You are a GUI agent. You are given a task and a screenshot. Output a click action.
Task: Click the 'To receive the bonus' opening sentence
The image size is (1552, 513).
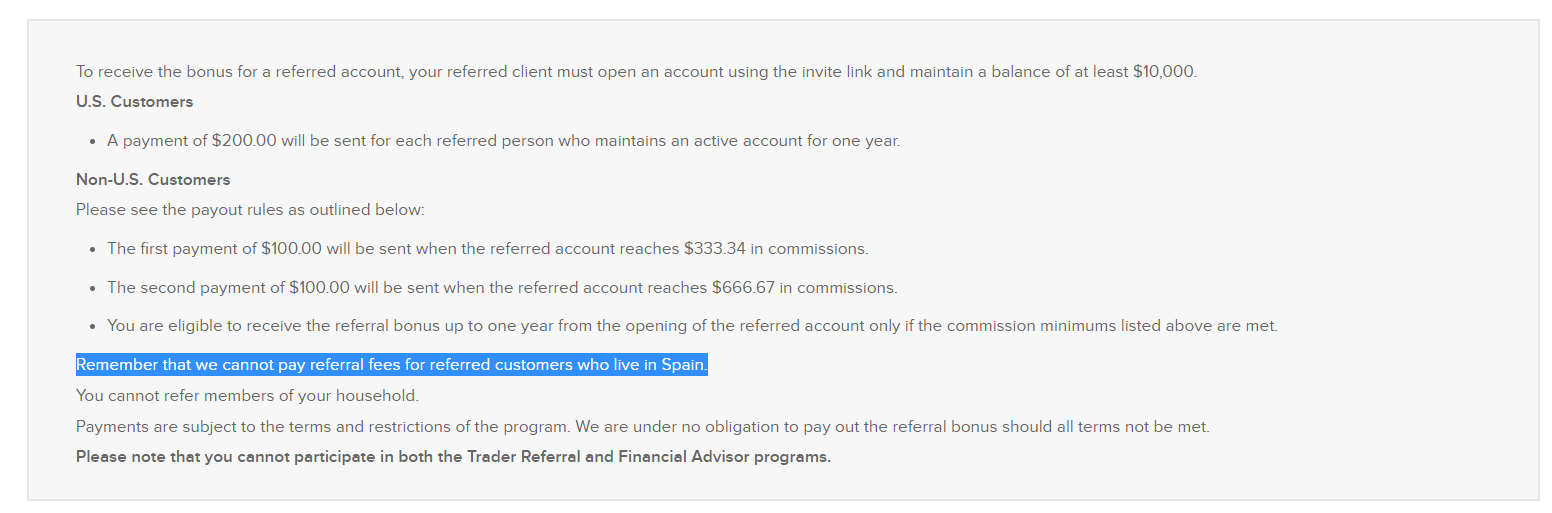coord(635,72)
